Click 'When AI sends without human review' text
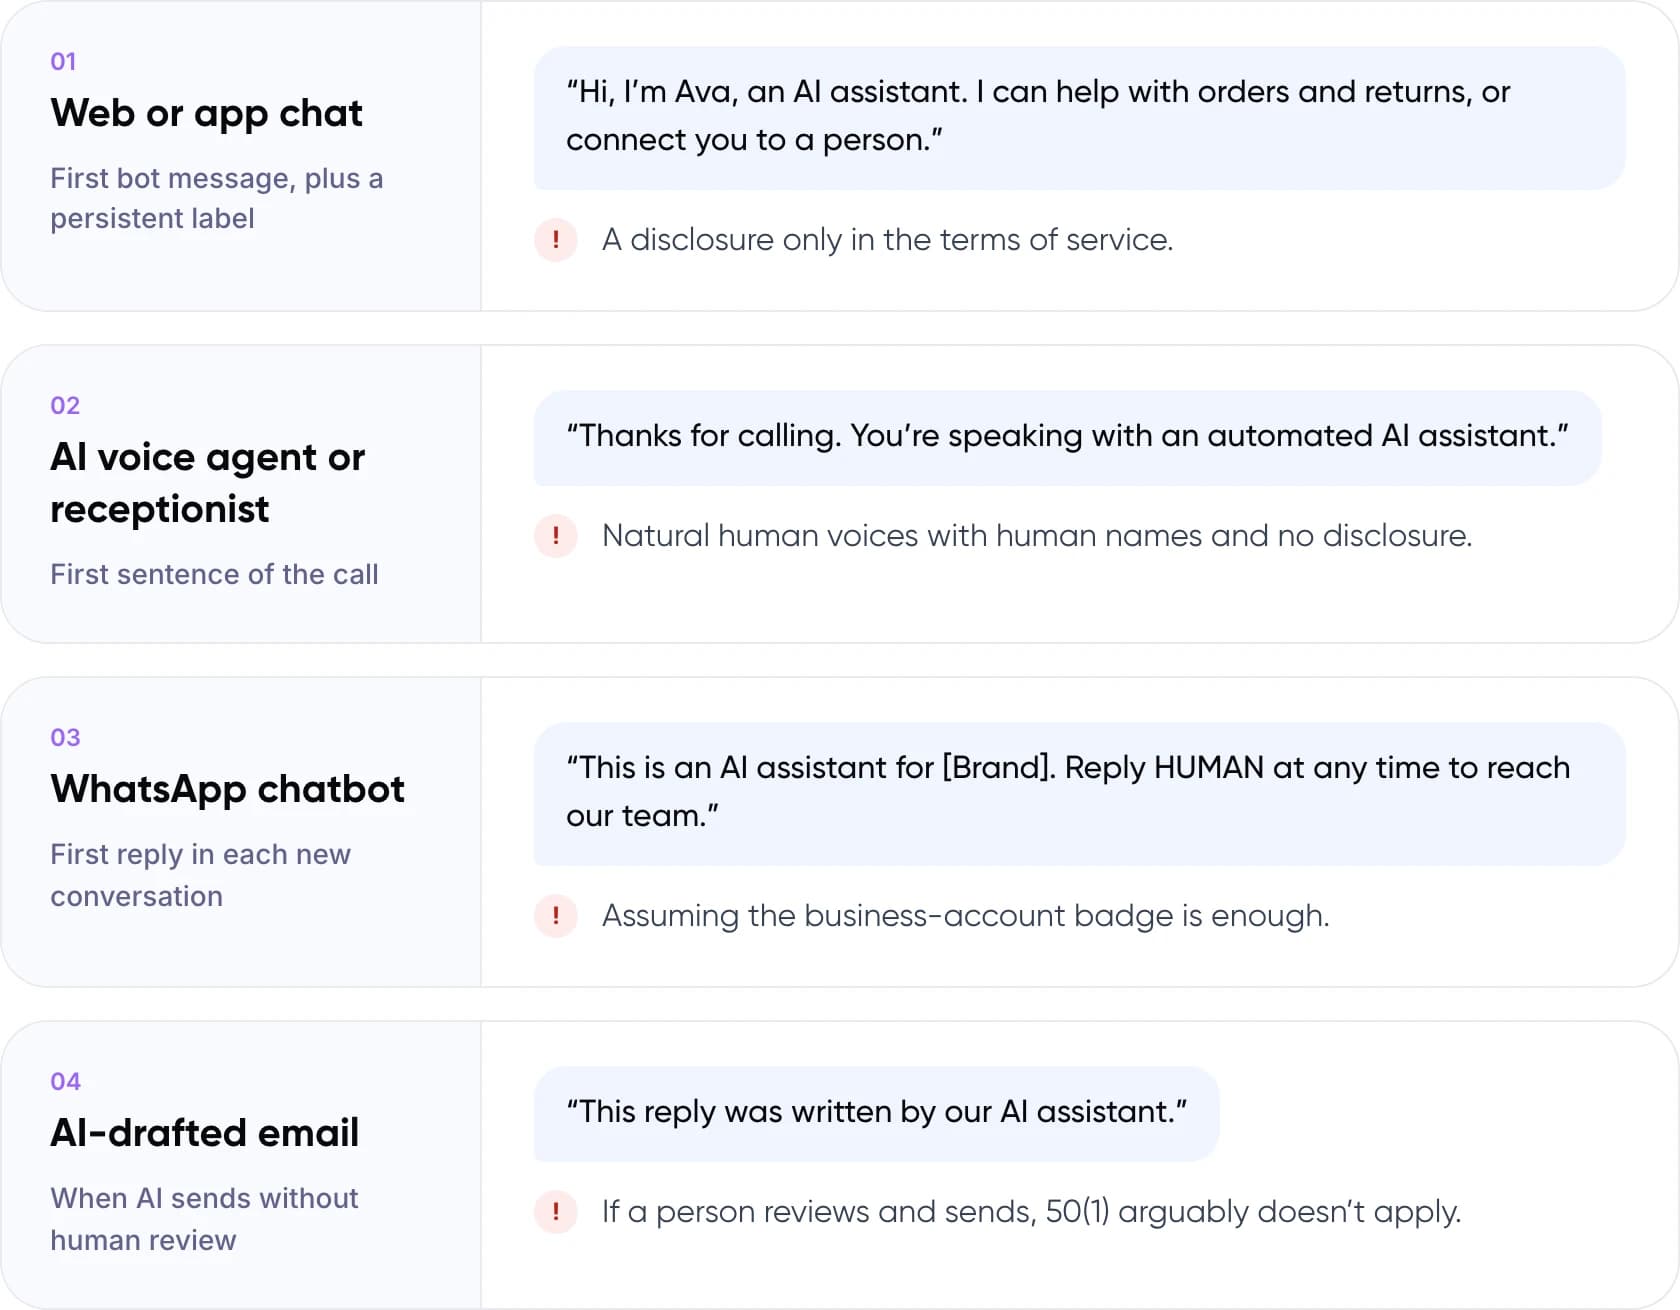Viewport: 1680px width, 1310px height. pyautogui.click(x=204, y=1219)
